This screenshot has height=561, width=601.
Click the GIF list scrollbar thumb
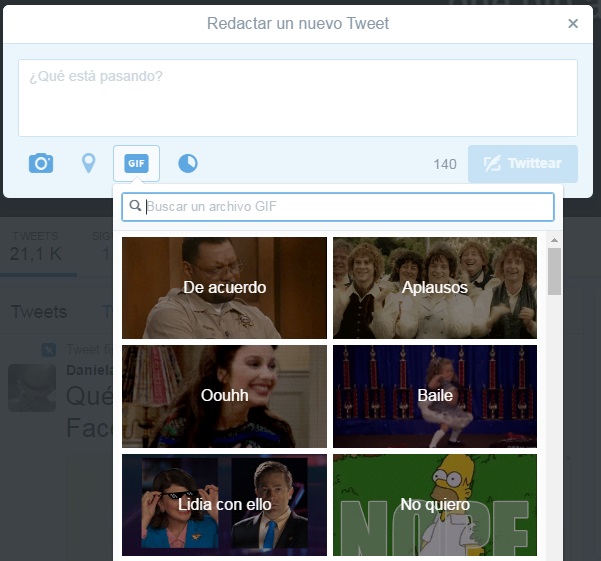tap(554, 271)
